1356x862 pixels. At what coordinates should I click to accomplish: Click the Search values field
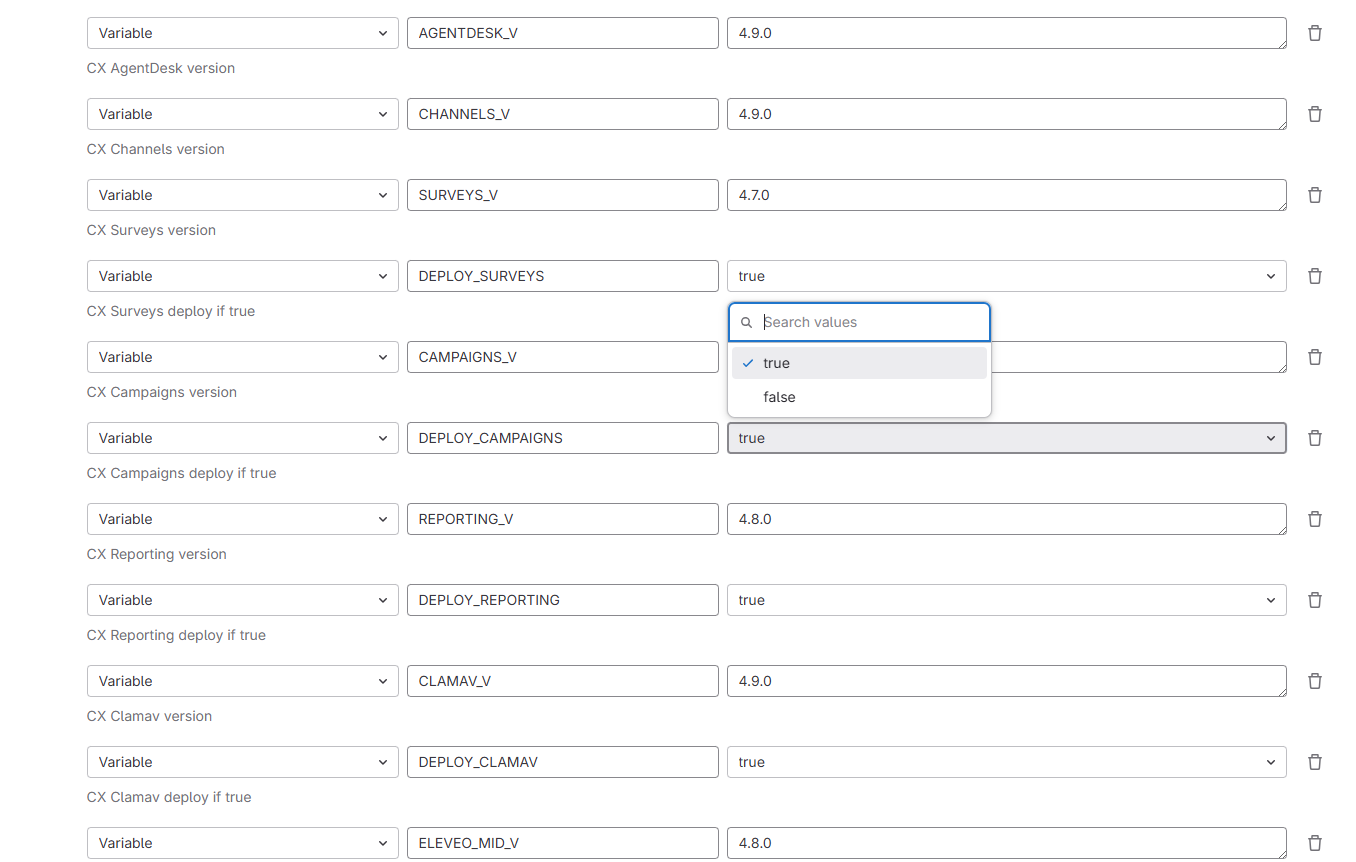(870, 322)
